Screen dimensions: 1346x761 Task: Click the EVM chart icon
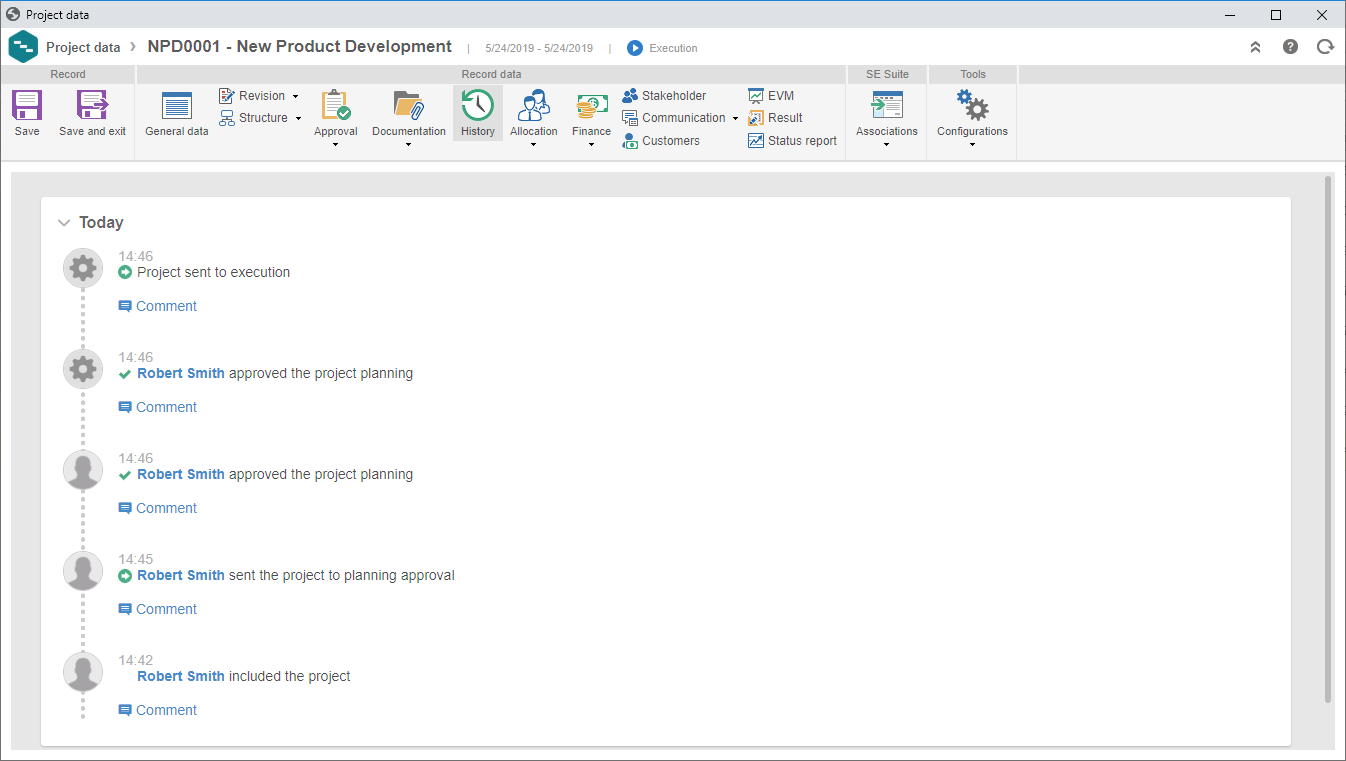point(756,96)
